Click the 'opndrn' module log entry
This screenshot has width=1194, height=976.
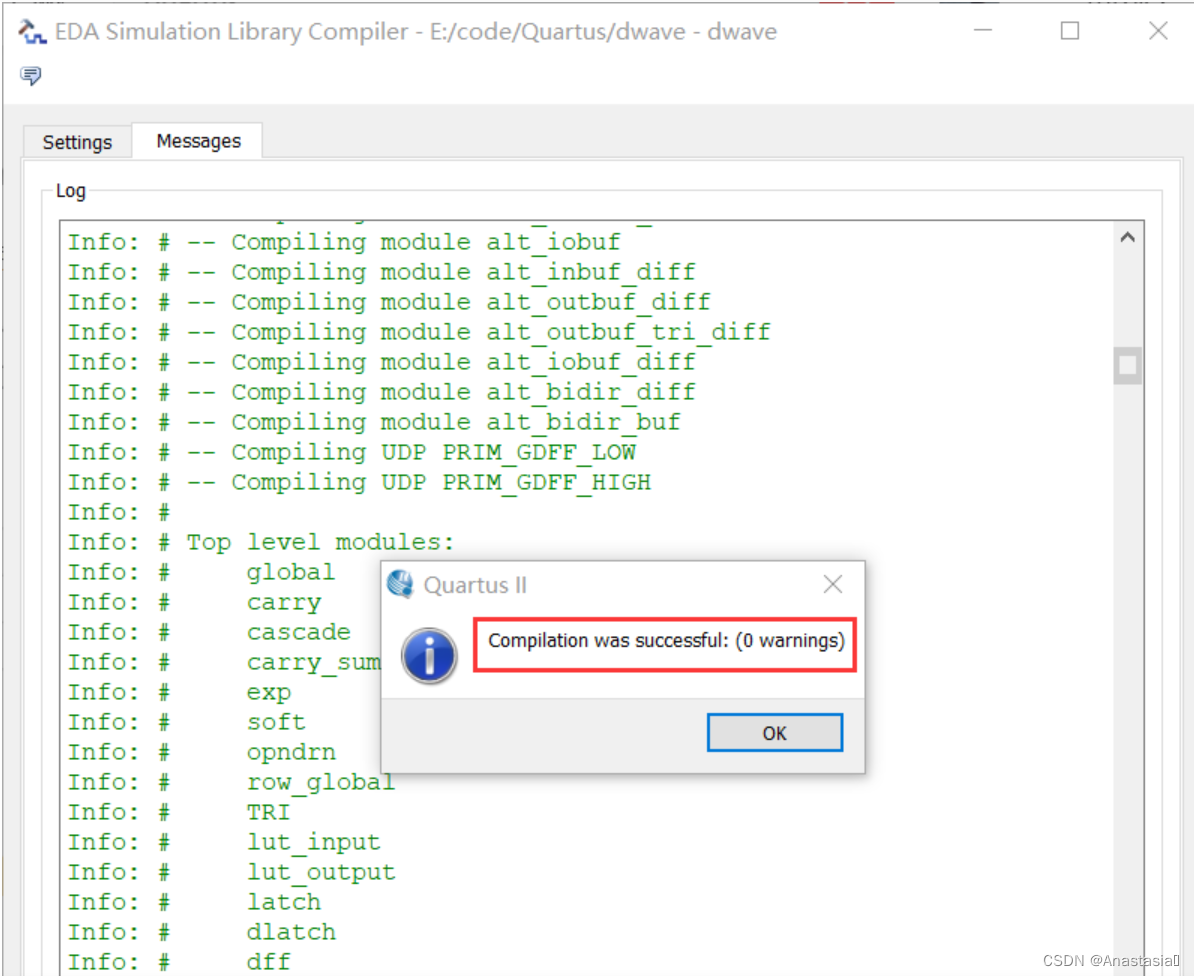pos(290,752)
